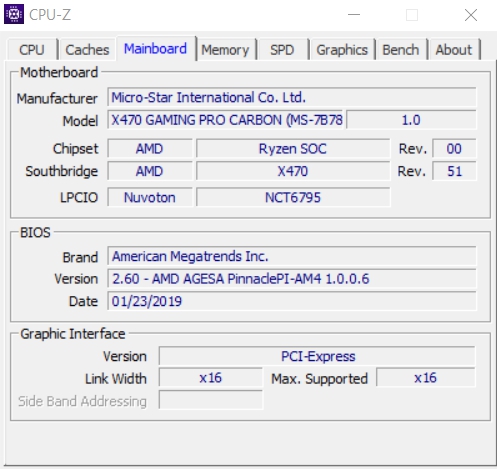
Task: Click the Side Band Addressing label
Action: point(82,401)
